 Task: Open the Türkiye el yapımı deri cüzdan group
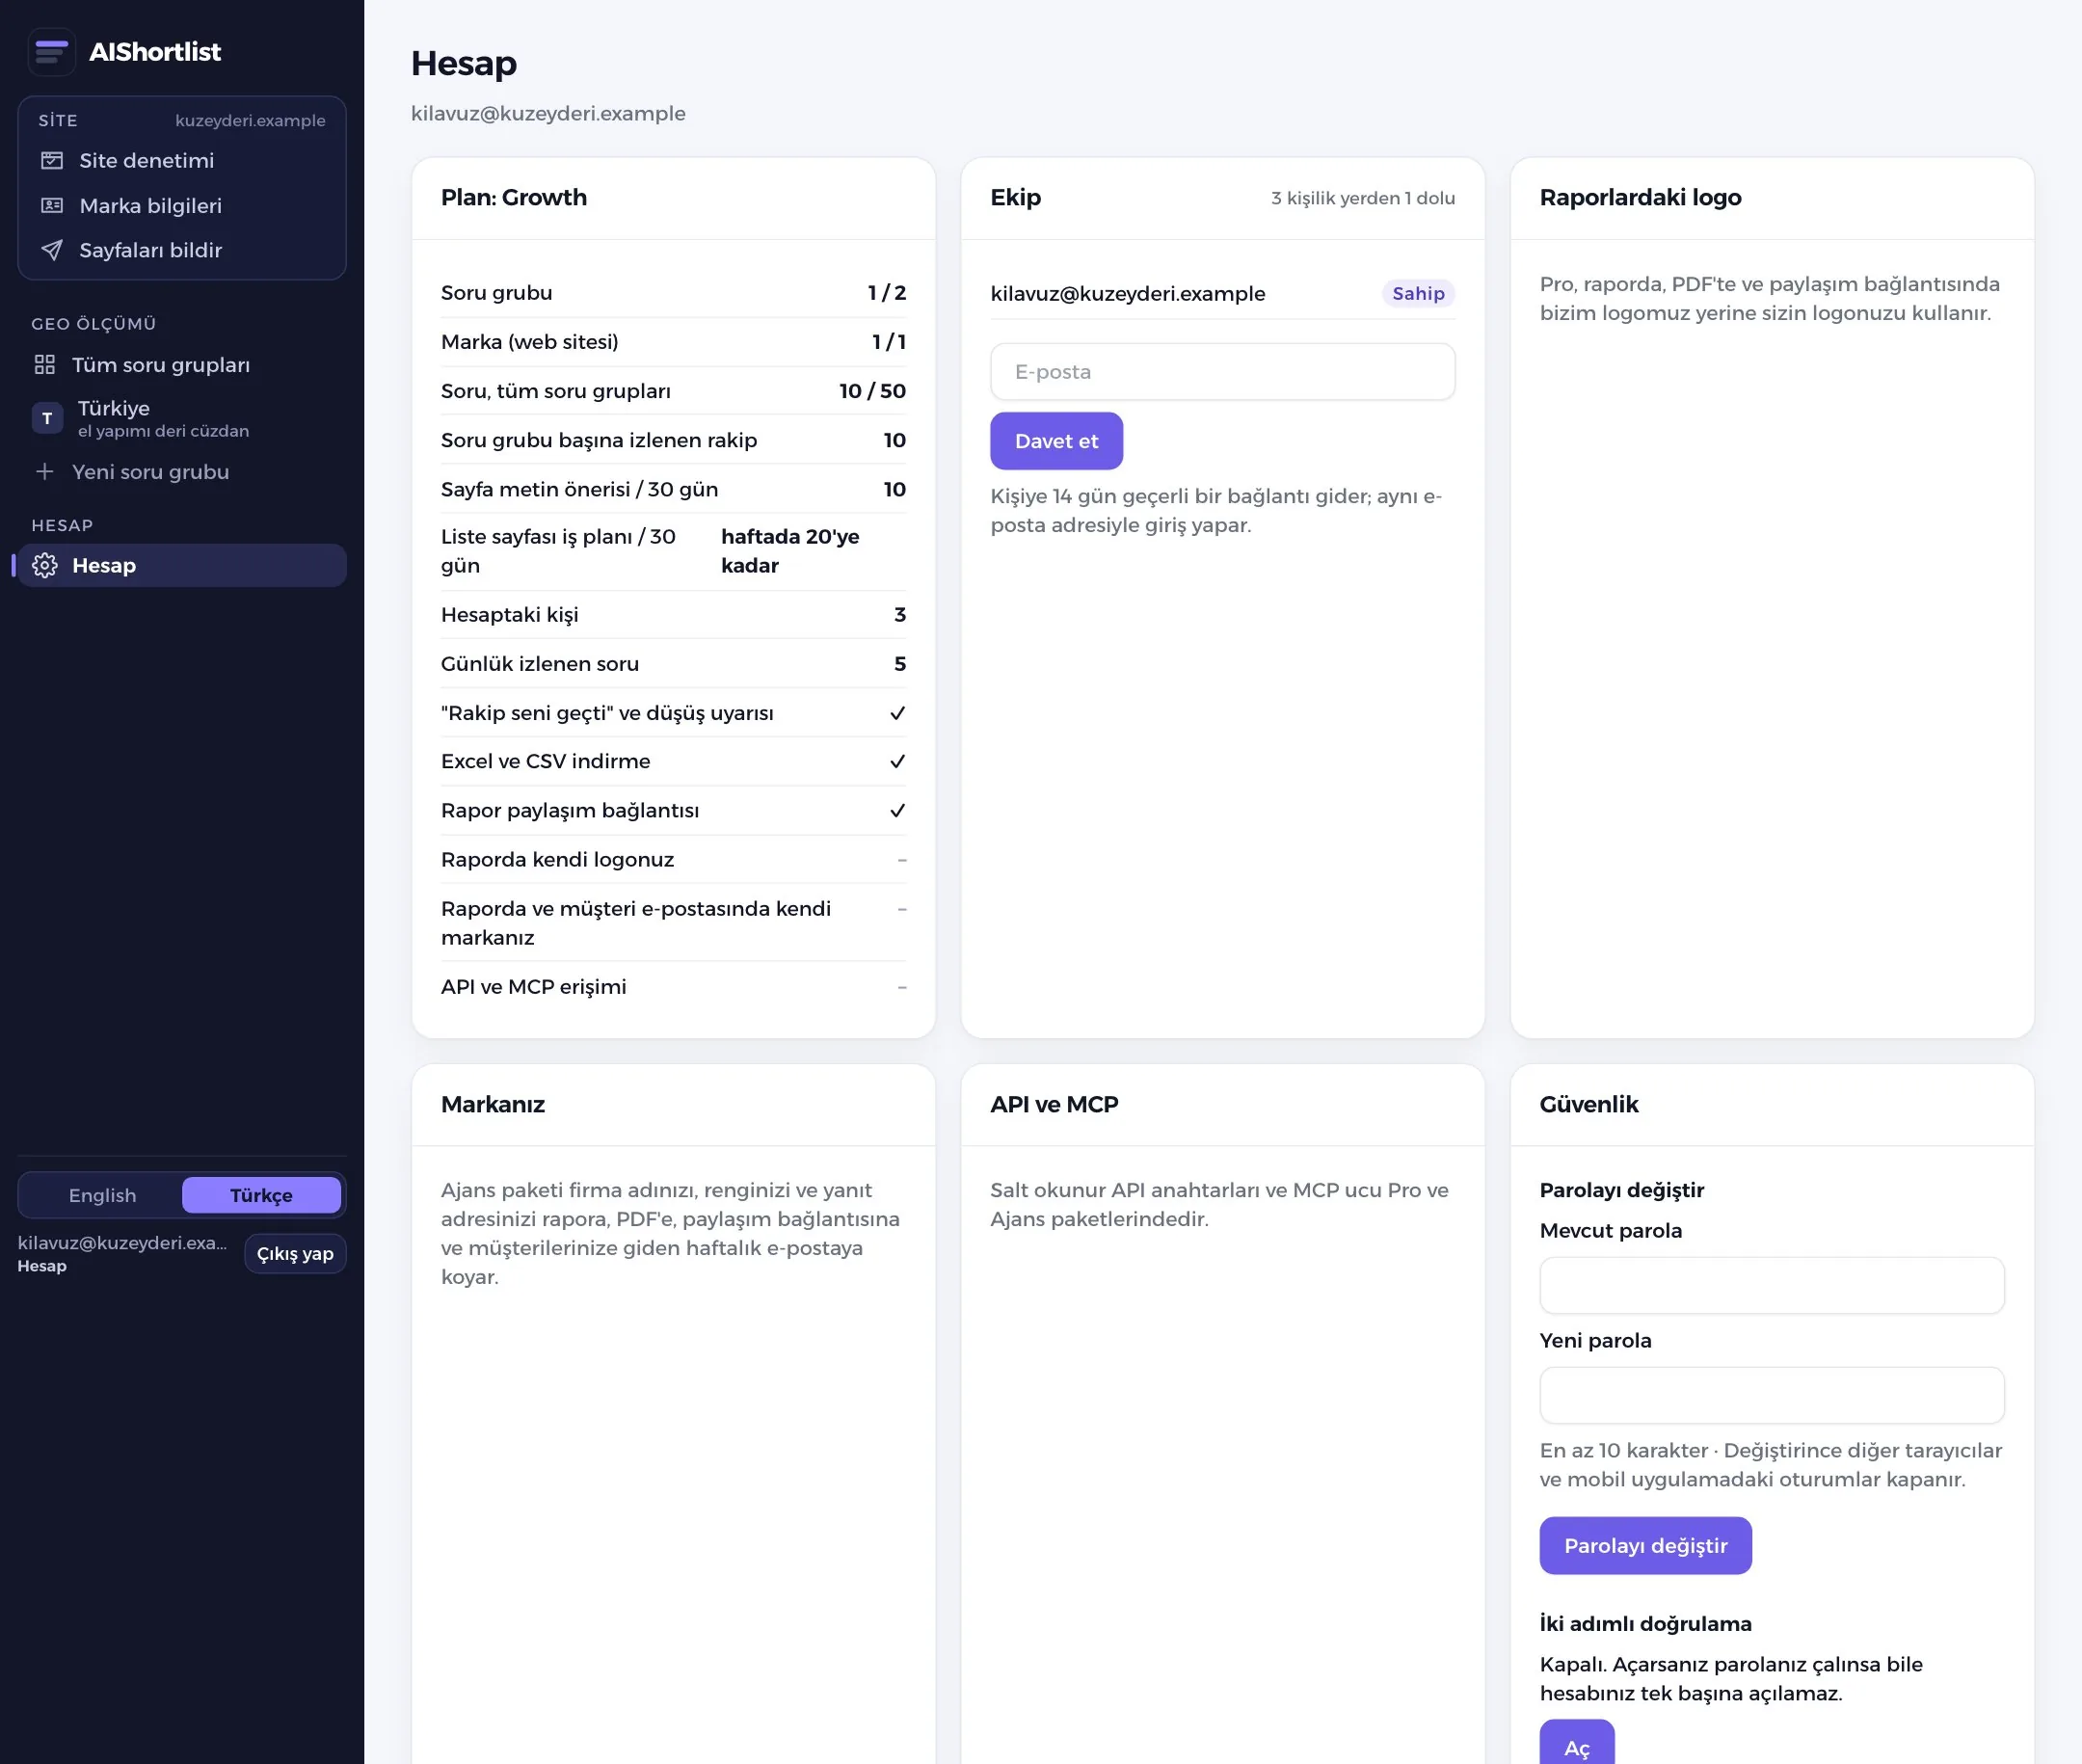[x=182, y=419]
